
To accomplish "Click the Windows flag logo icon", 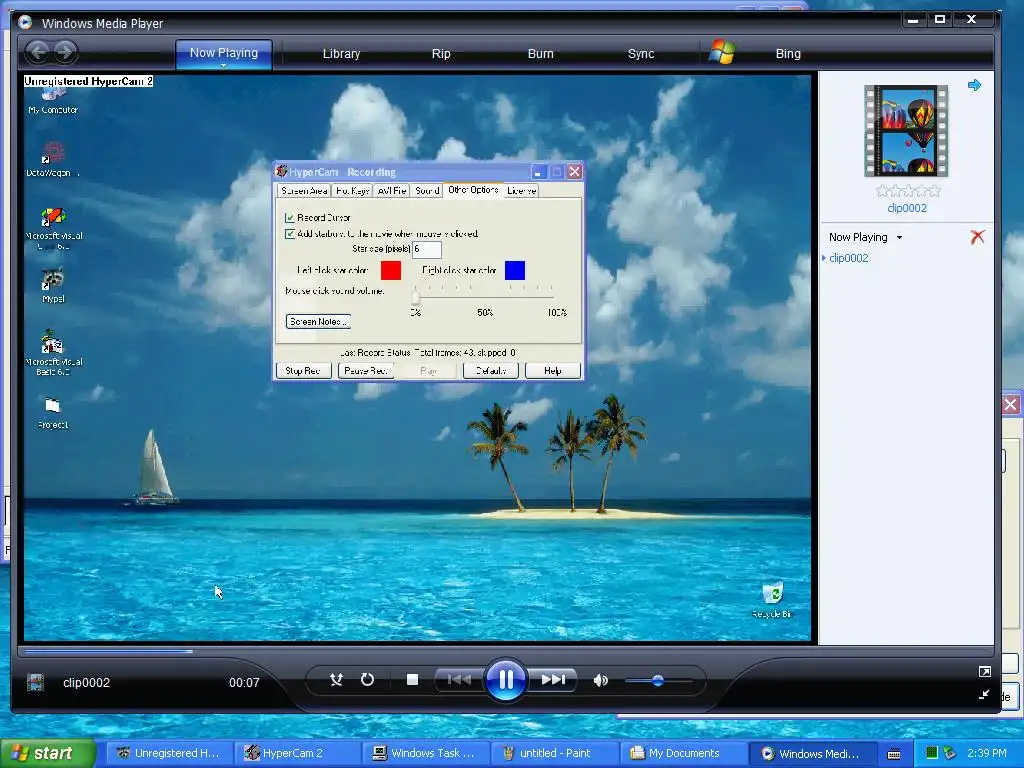I will [x=722, y=52].
